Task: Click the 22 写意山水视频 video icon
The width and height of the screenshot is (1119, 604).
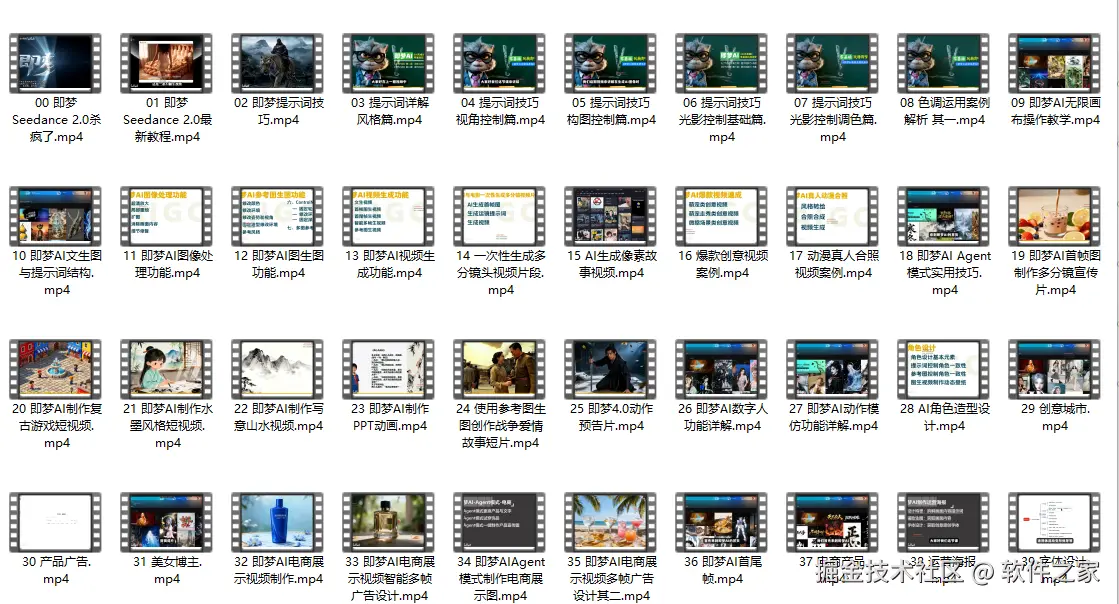Action: tap(278, 369)
